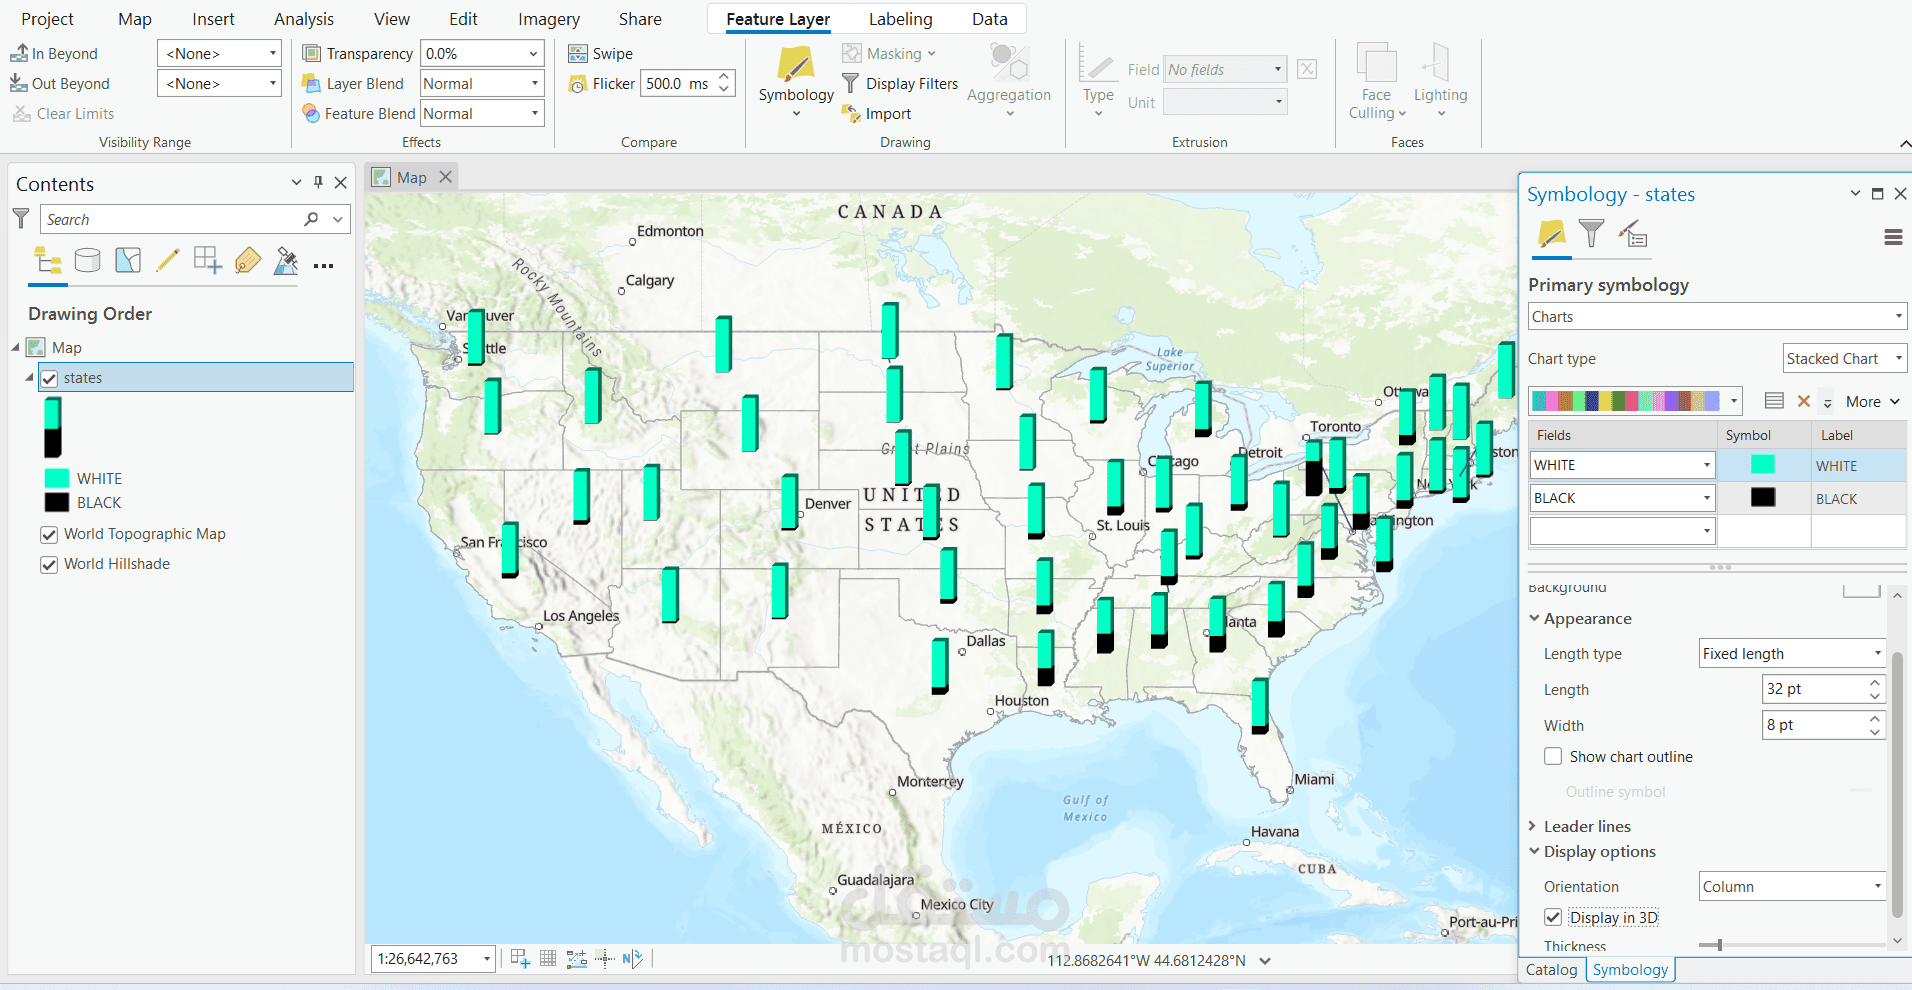Collapse the Appearance section
The image size is (1912, 990).
coord(1534,618)
